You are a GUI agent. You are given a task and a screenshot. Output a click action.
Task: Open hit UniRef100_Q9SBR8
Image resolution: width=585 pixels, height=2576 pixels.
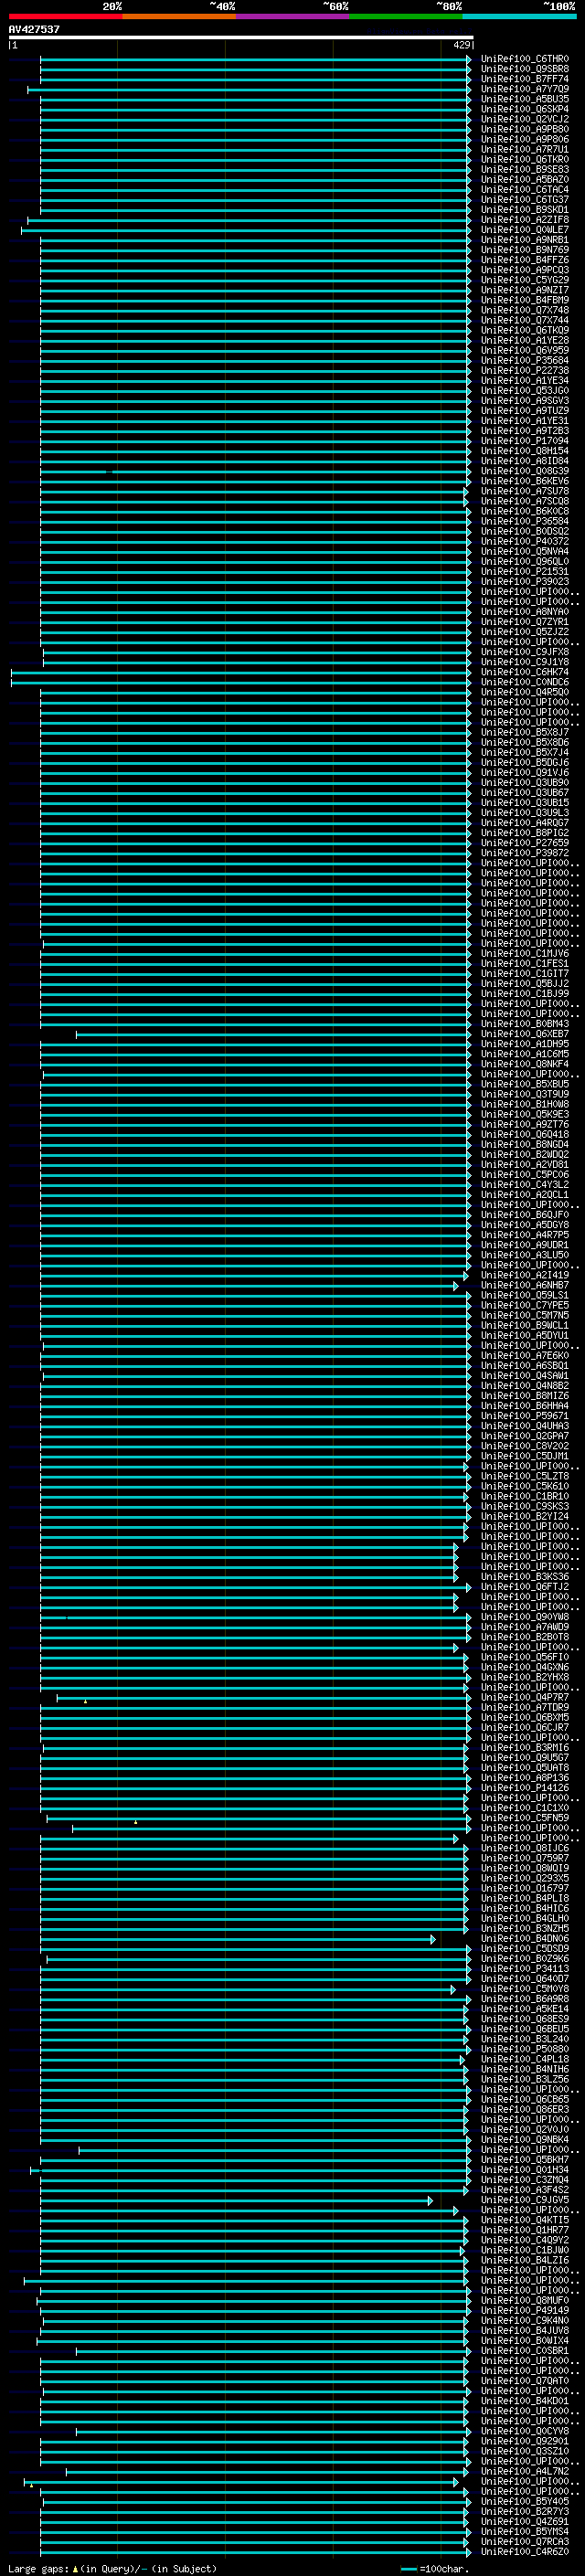point(525,69)
